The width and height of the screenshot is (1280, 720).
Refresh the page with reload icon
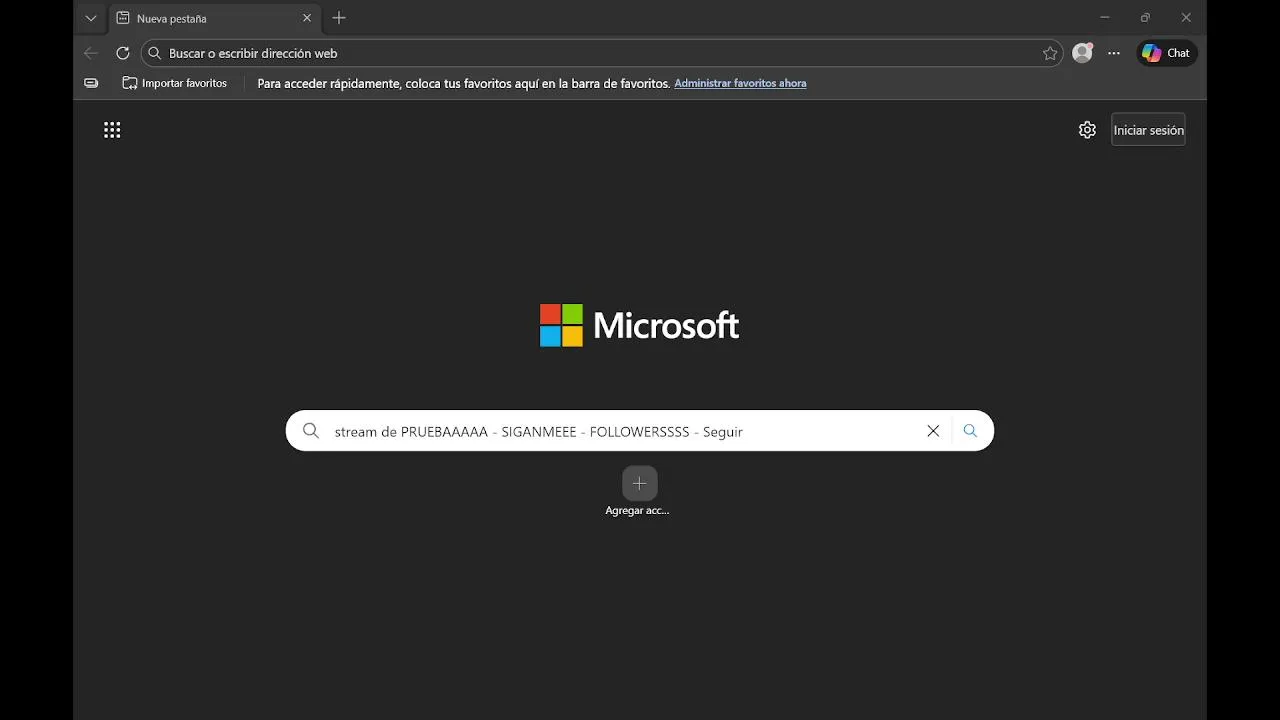click(123, 53)
